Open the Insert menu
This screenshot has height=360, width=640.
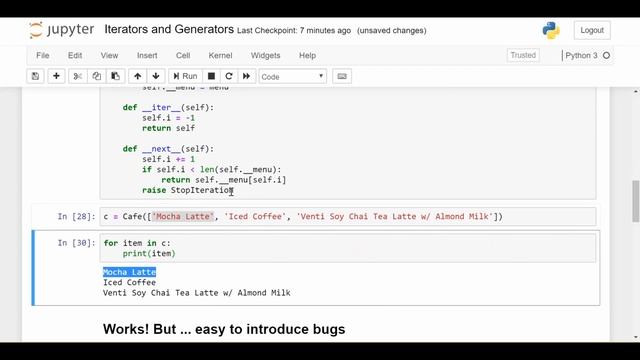[147, 56]
